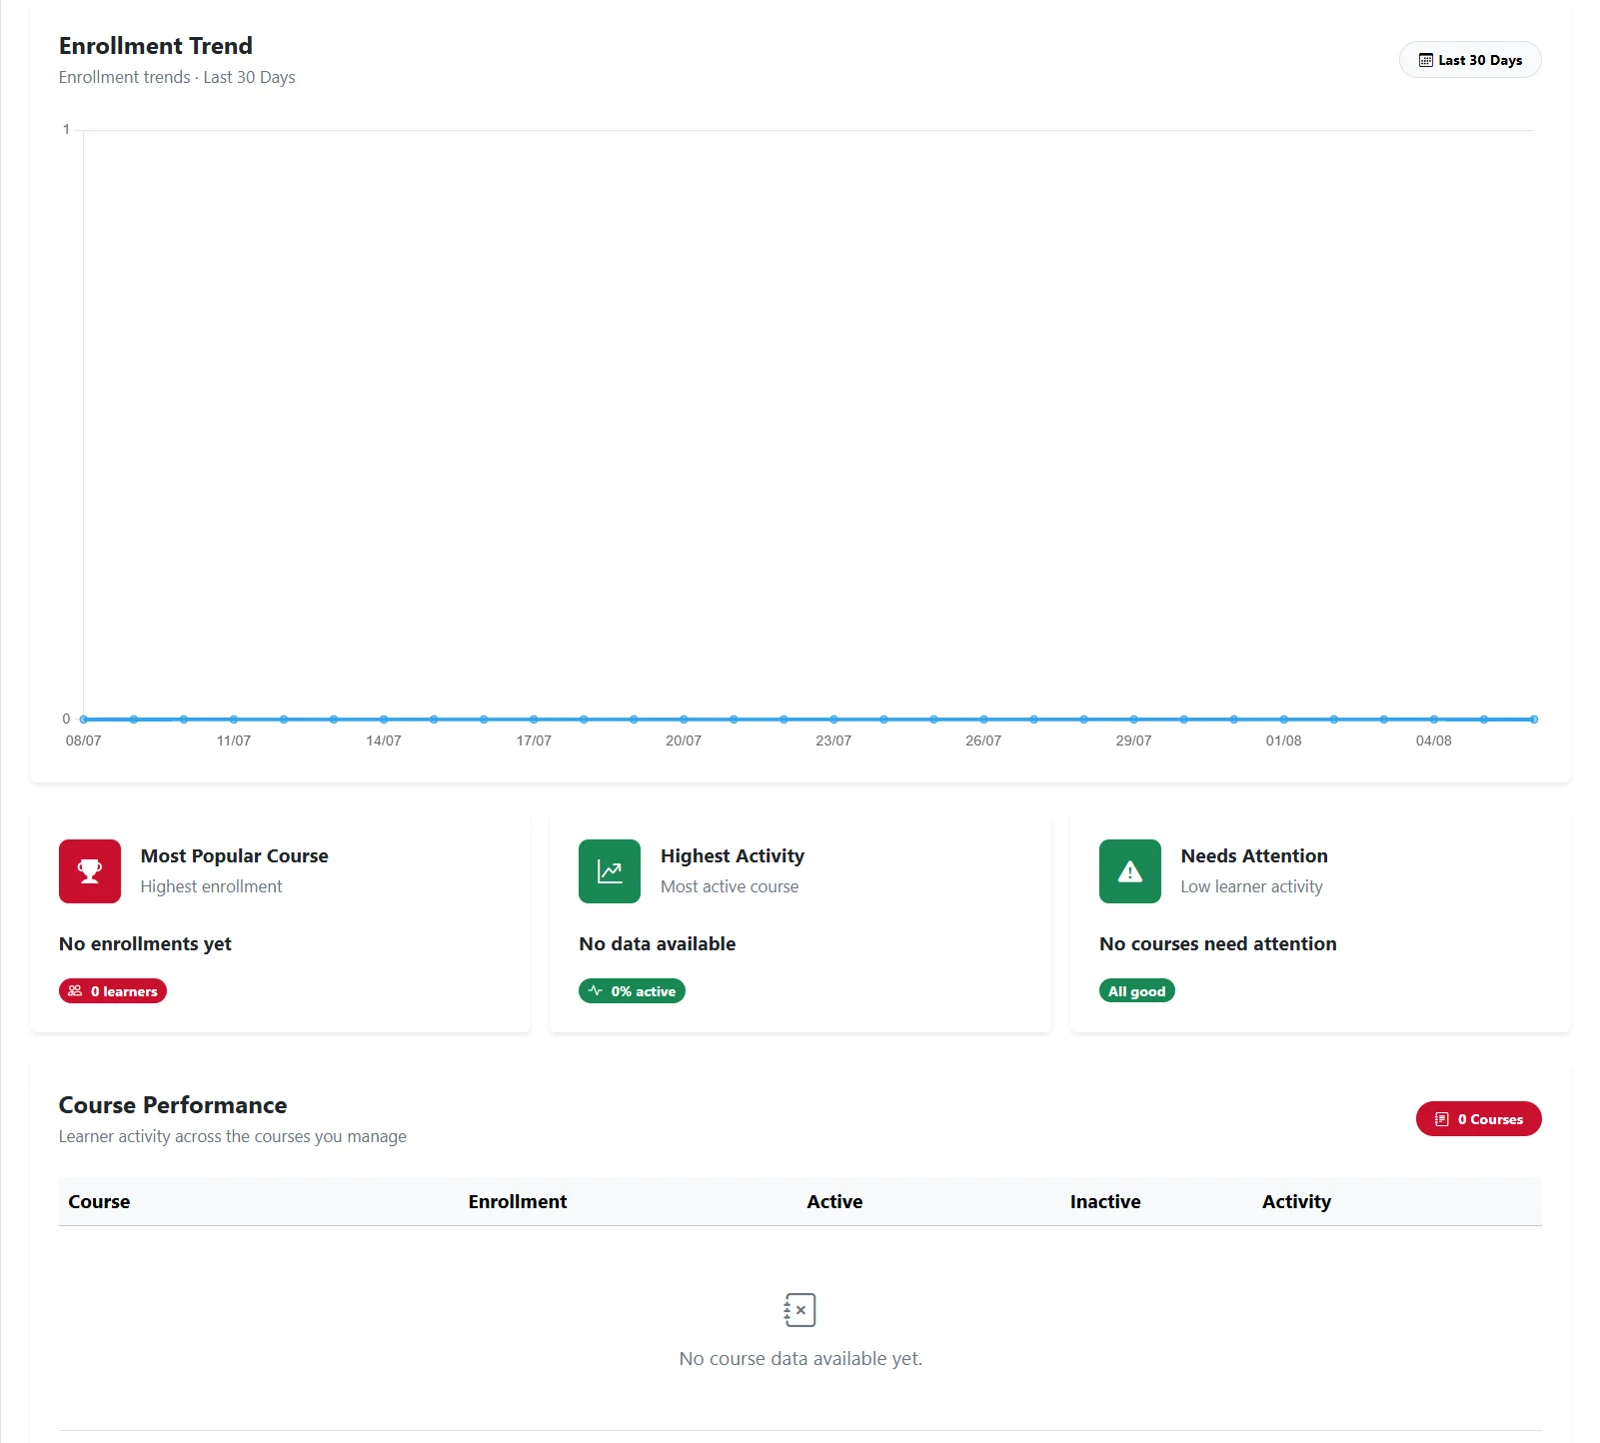Image resolution: width=1600 pixels, height=1443 pixels.
Task: Click the learners icon in red badge
Action: point(75,991)
